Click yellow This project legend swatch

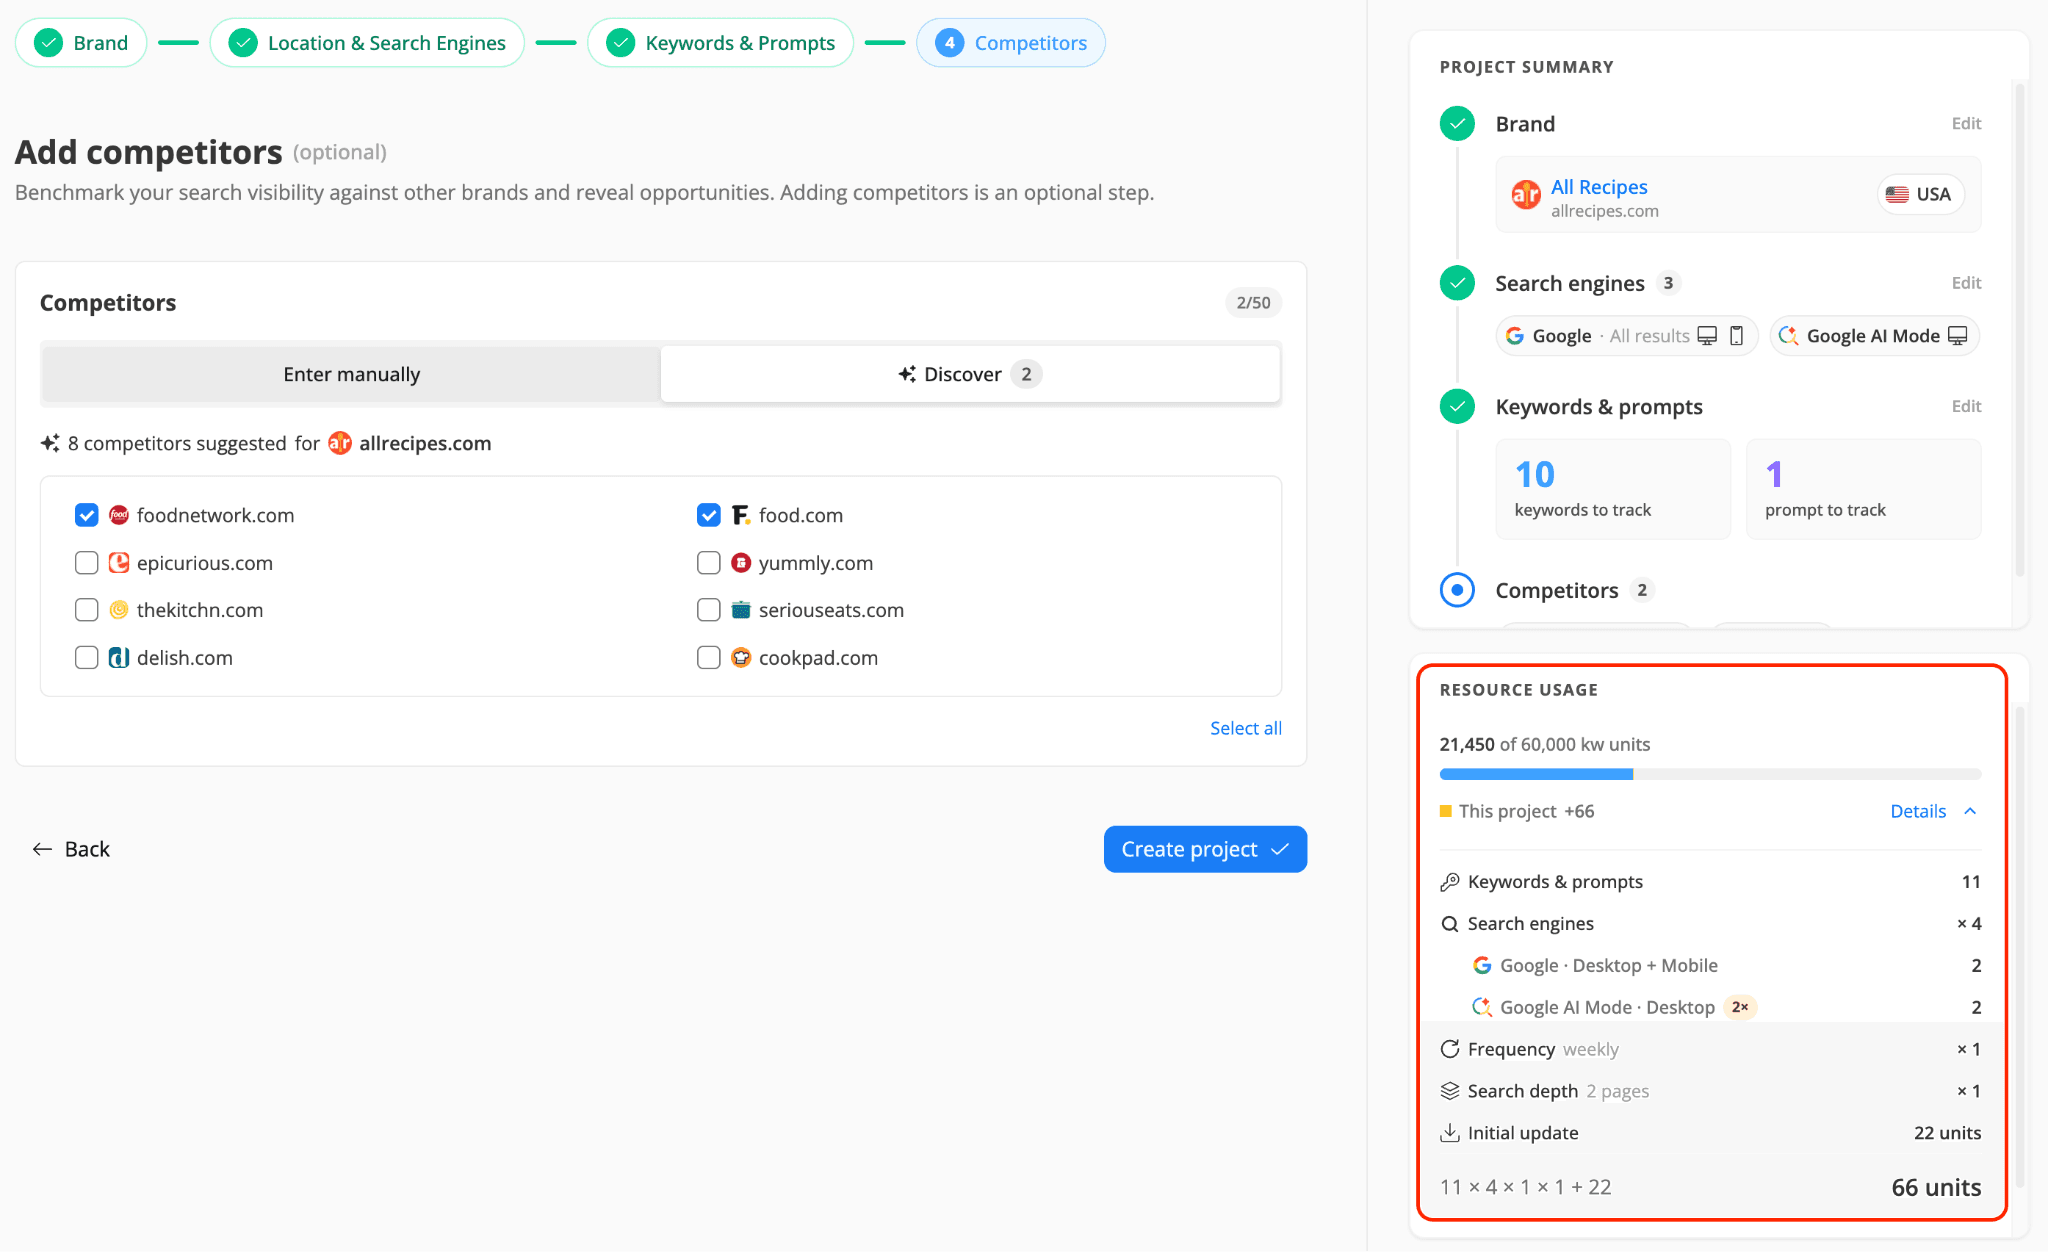pyautogui.click(x=1445, y=811)
